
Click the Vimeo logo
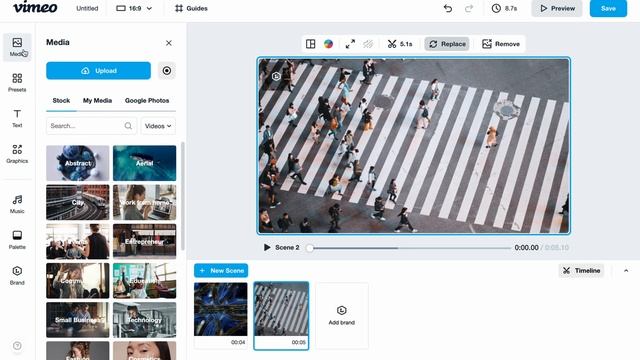pyautogui.click(x=36, y=7)
